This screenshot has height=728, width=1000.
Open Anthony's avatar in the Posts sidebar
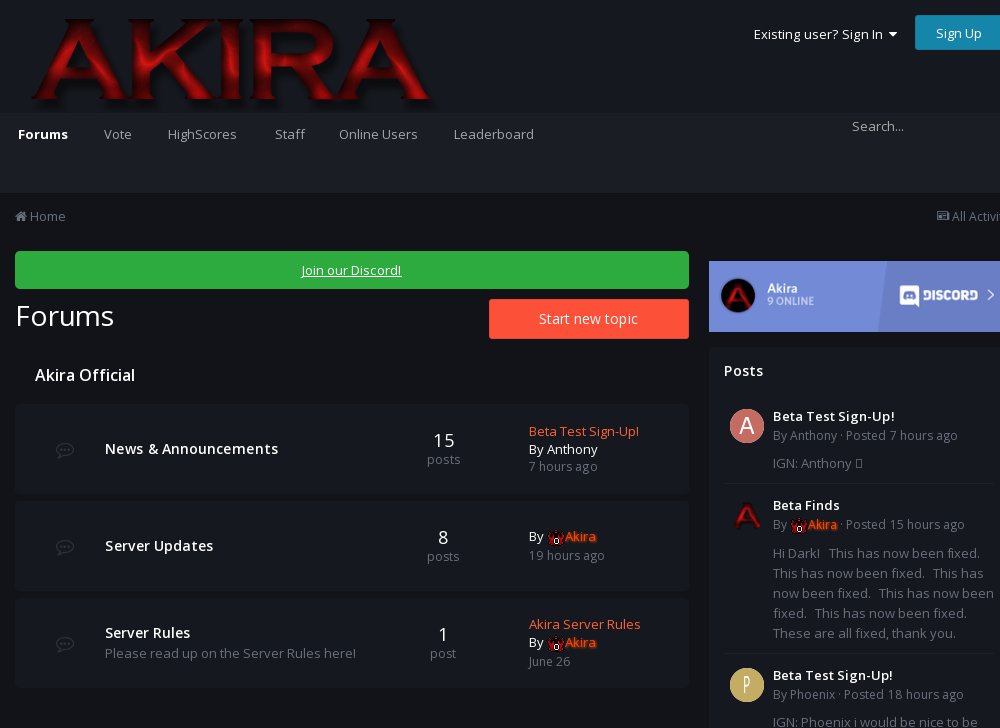point(747,425)
